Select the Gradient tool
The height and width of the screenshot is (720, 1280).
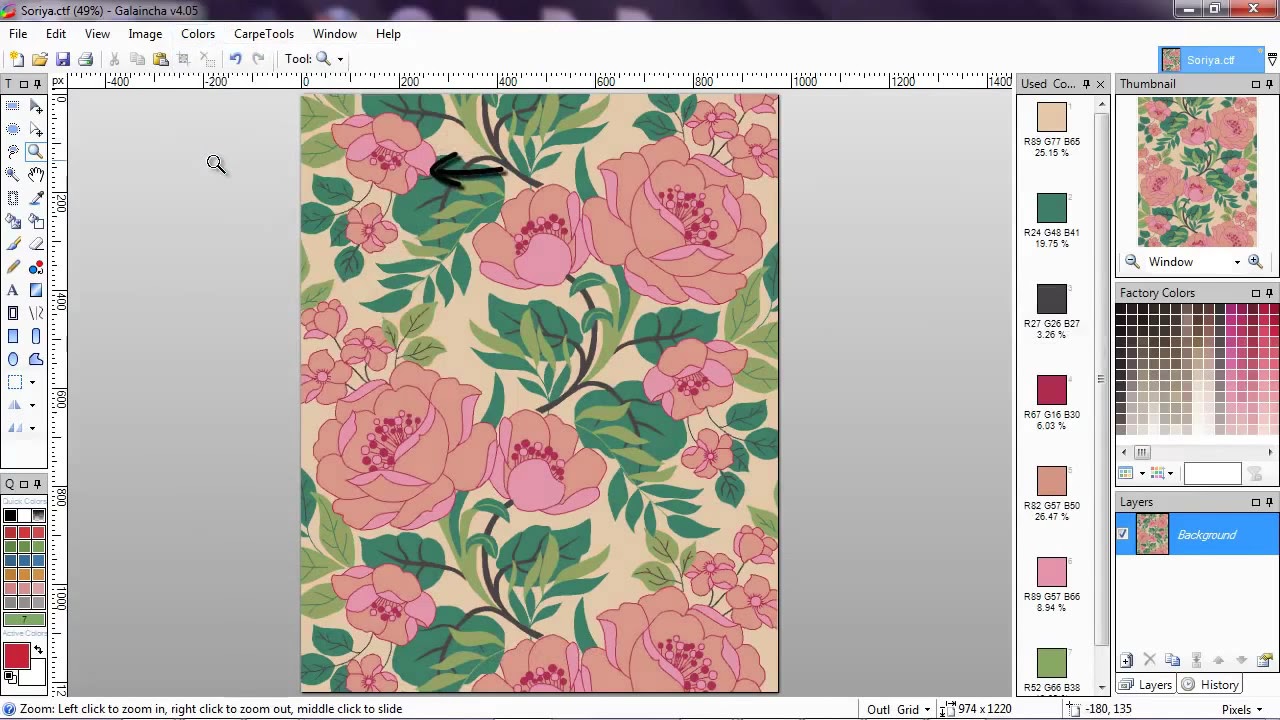(36, 290)
